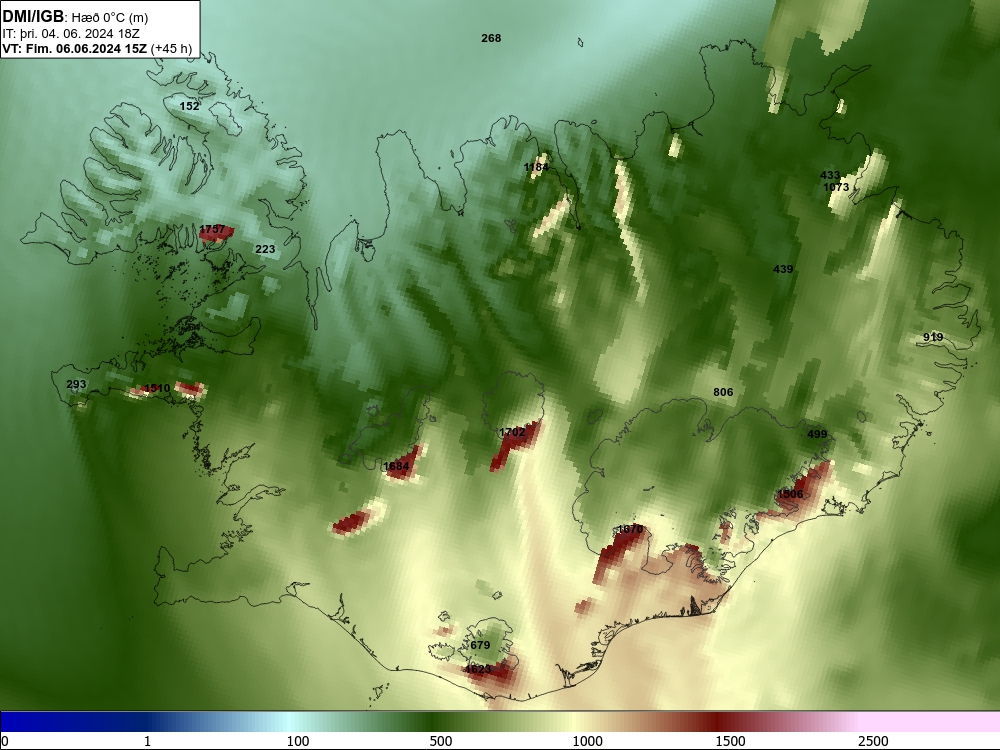Click the 1757 value on dark red patch

[x=212, y=229]
